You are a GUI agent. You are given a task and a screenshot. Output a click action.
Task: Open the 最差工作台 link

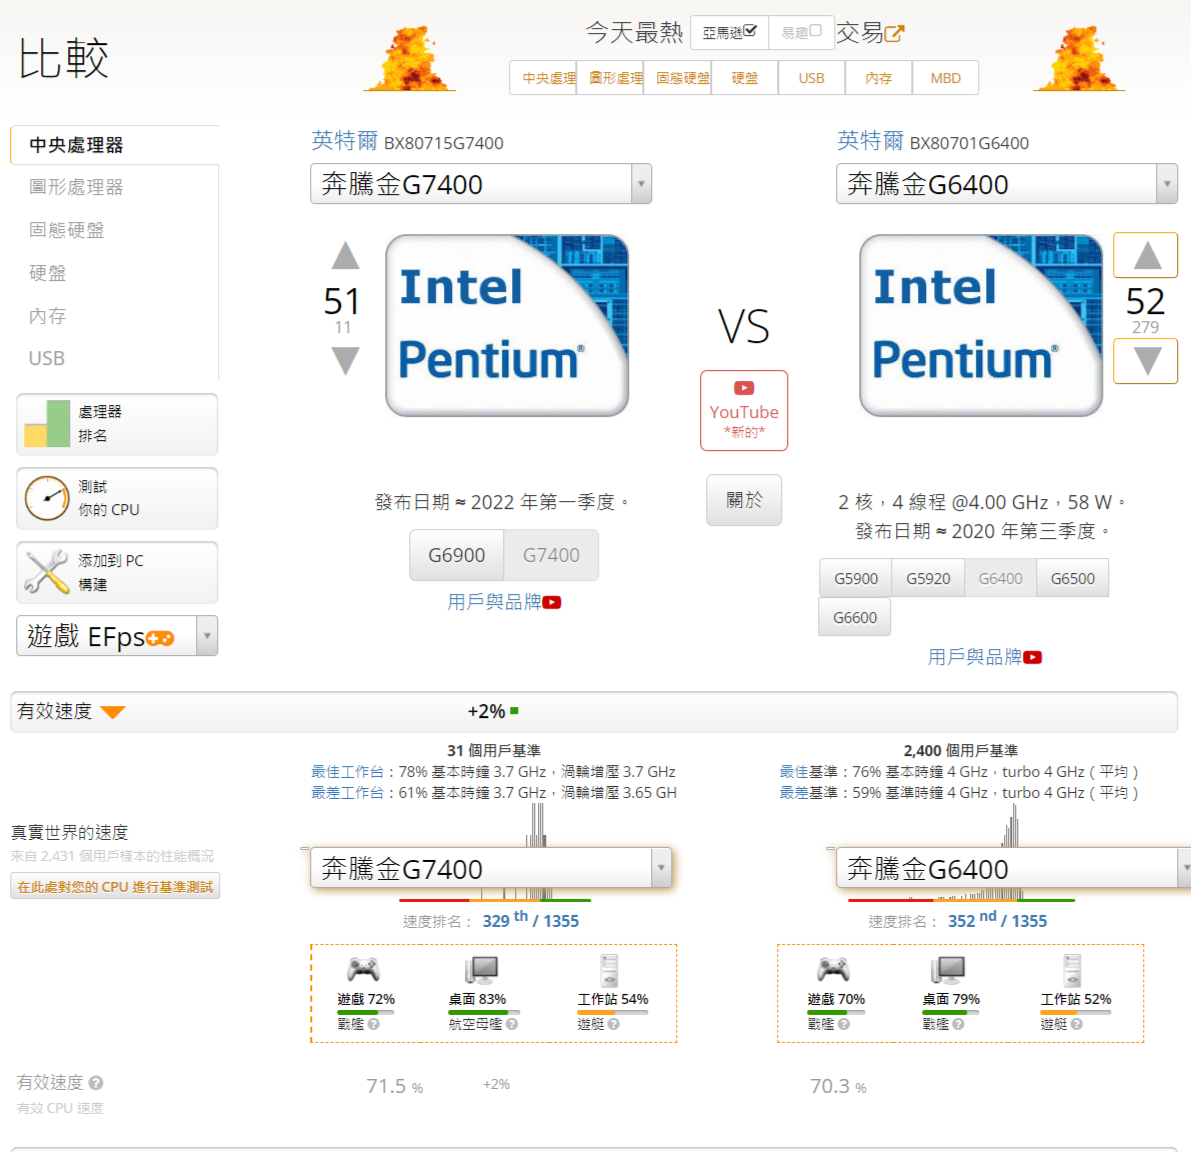346,793
